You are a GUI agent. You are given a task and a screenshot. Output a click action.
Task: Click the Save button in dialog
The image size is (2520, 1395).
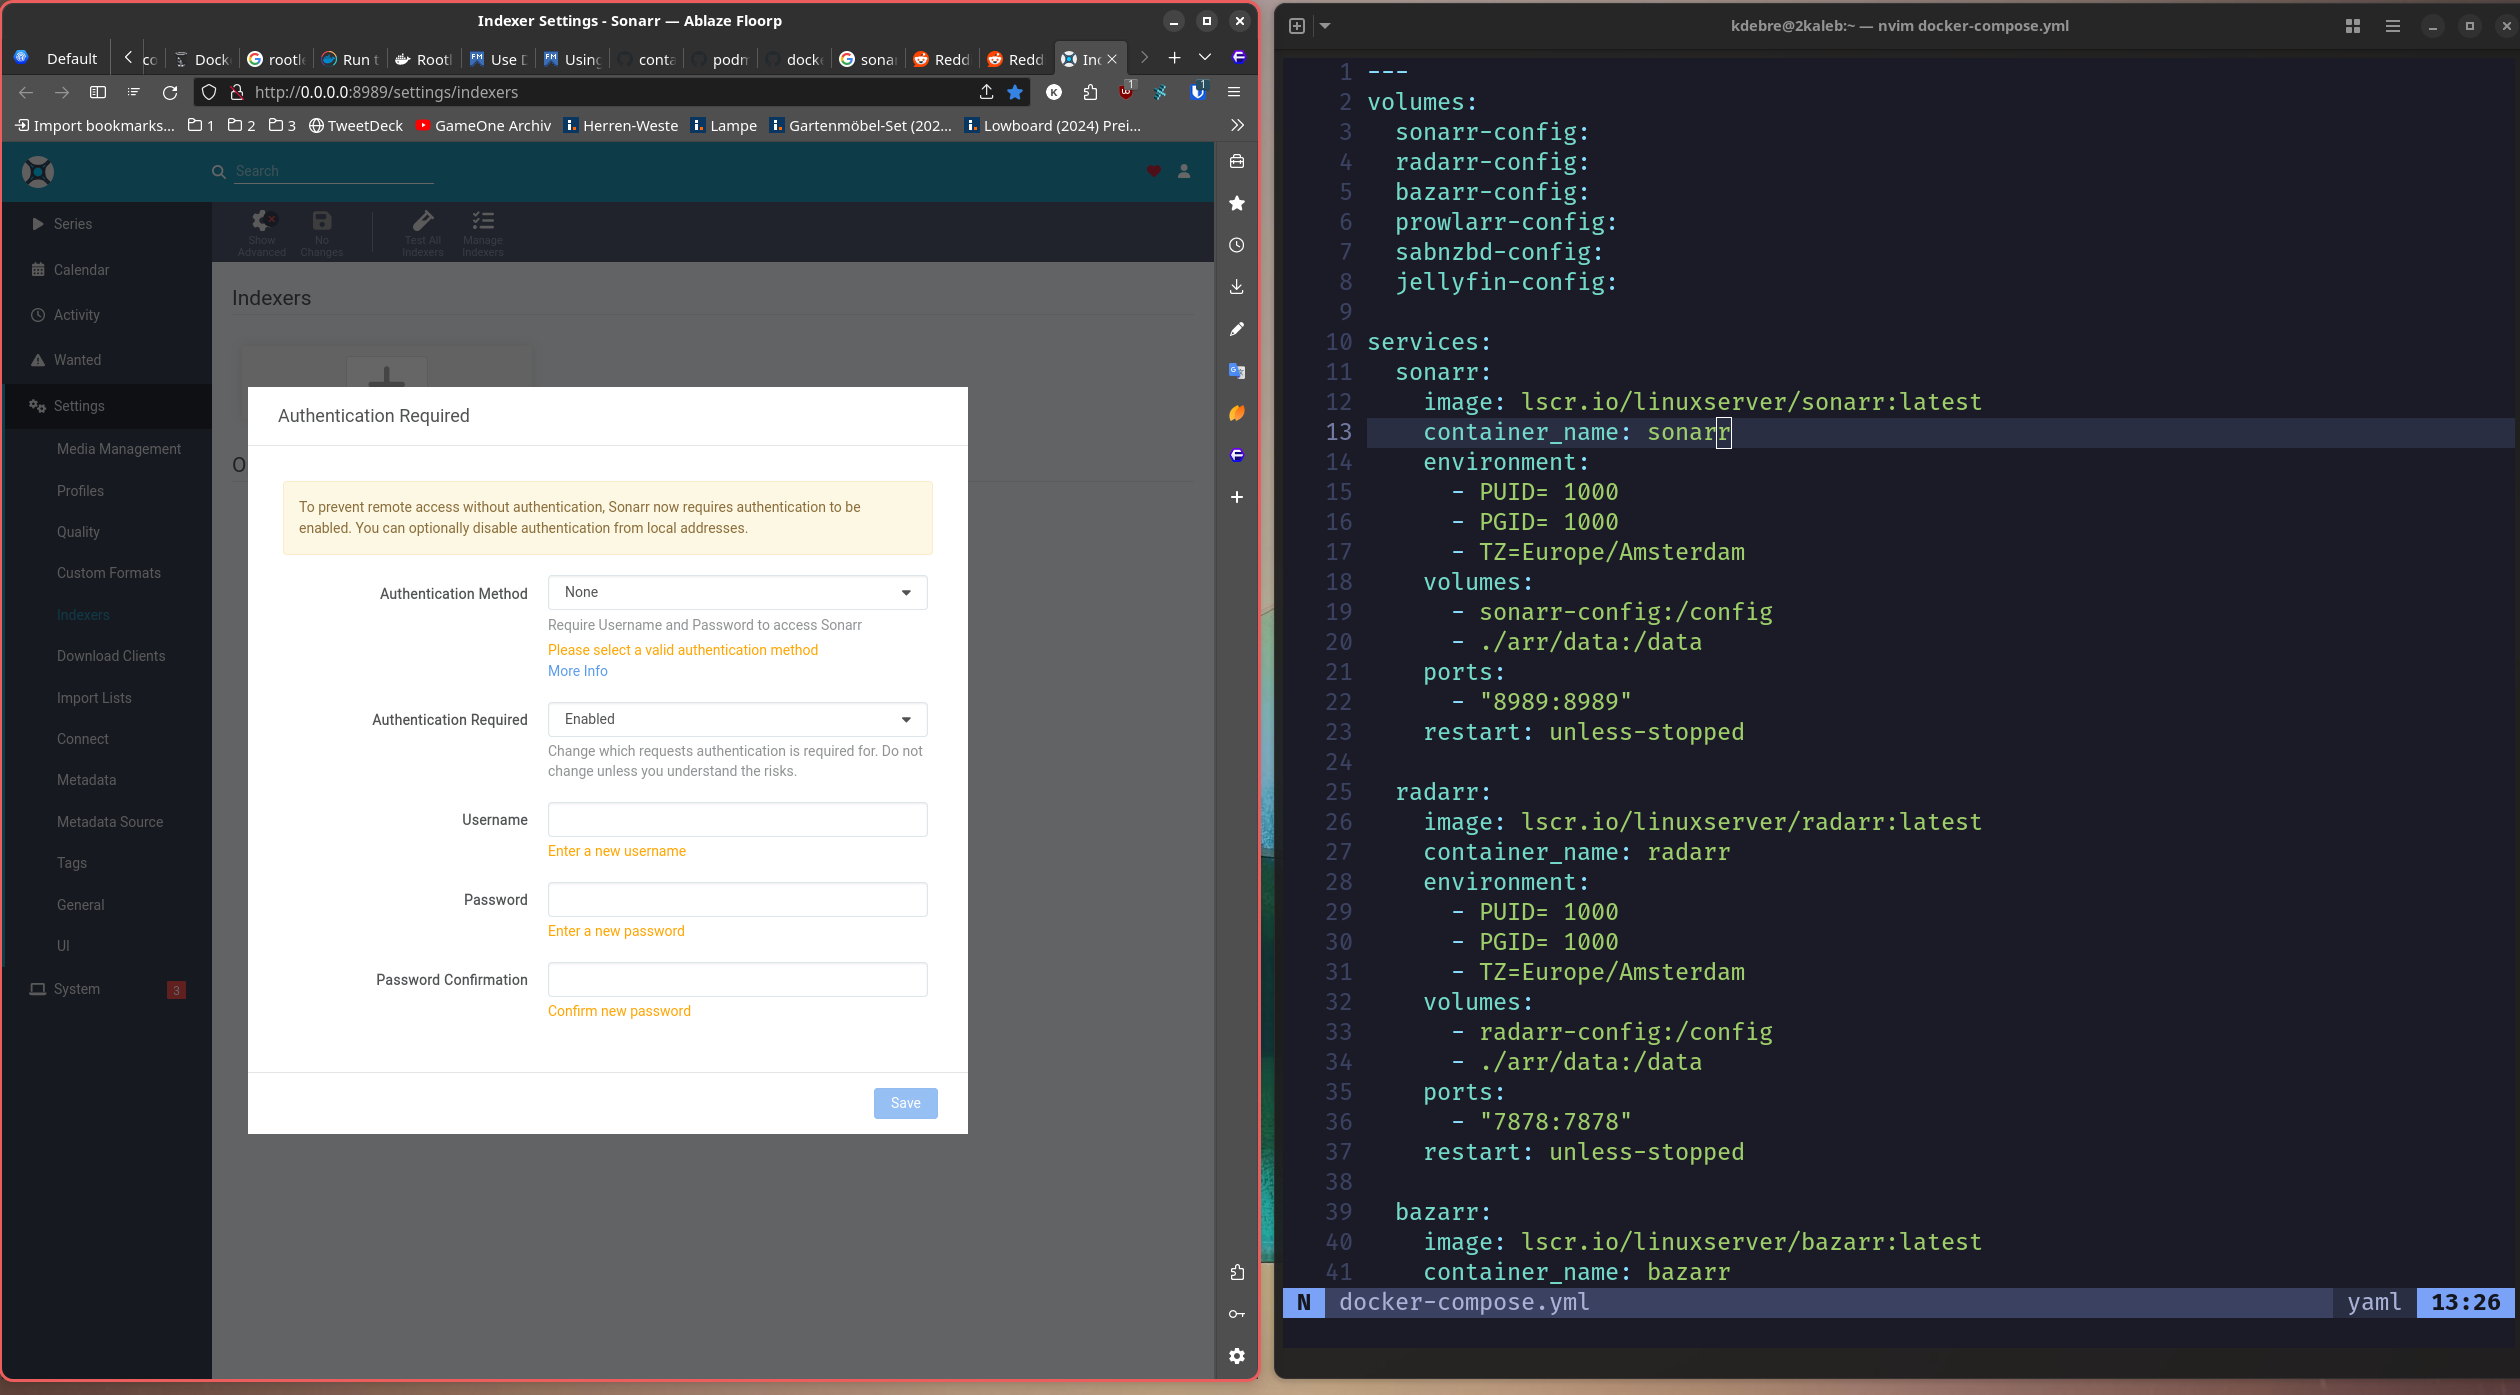905,1103
